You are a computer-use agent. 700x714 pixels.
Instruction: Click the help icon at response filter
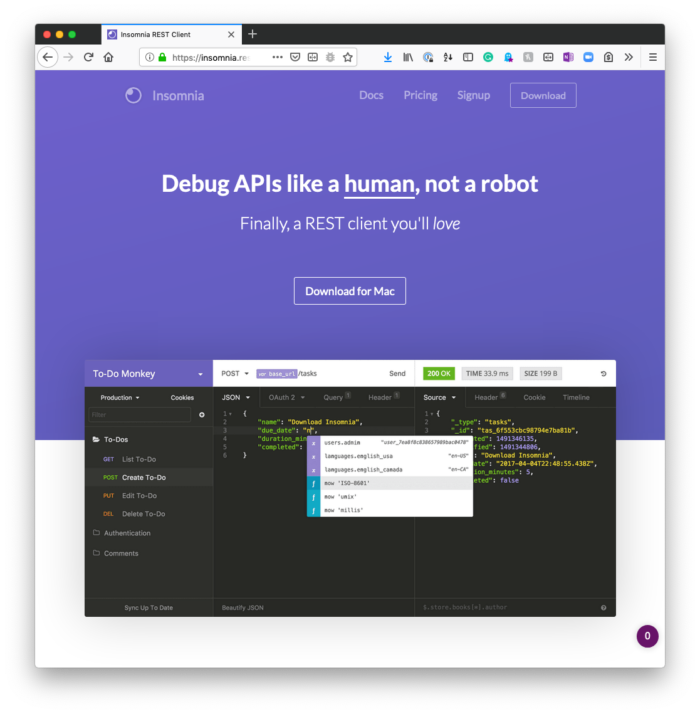[603, 607]
